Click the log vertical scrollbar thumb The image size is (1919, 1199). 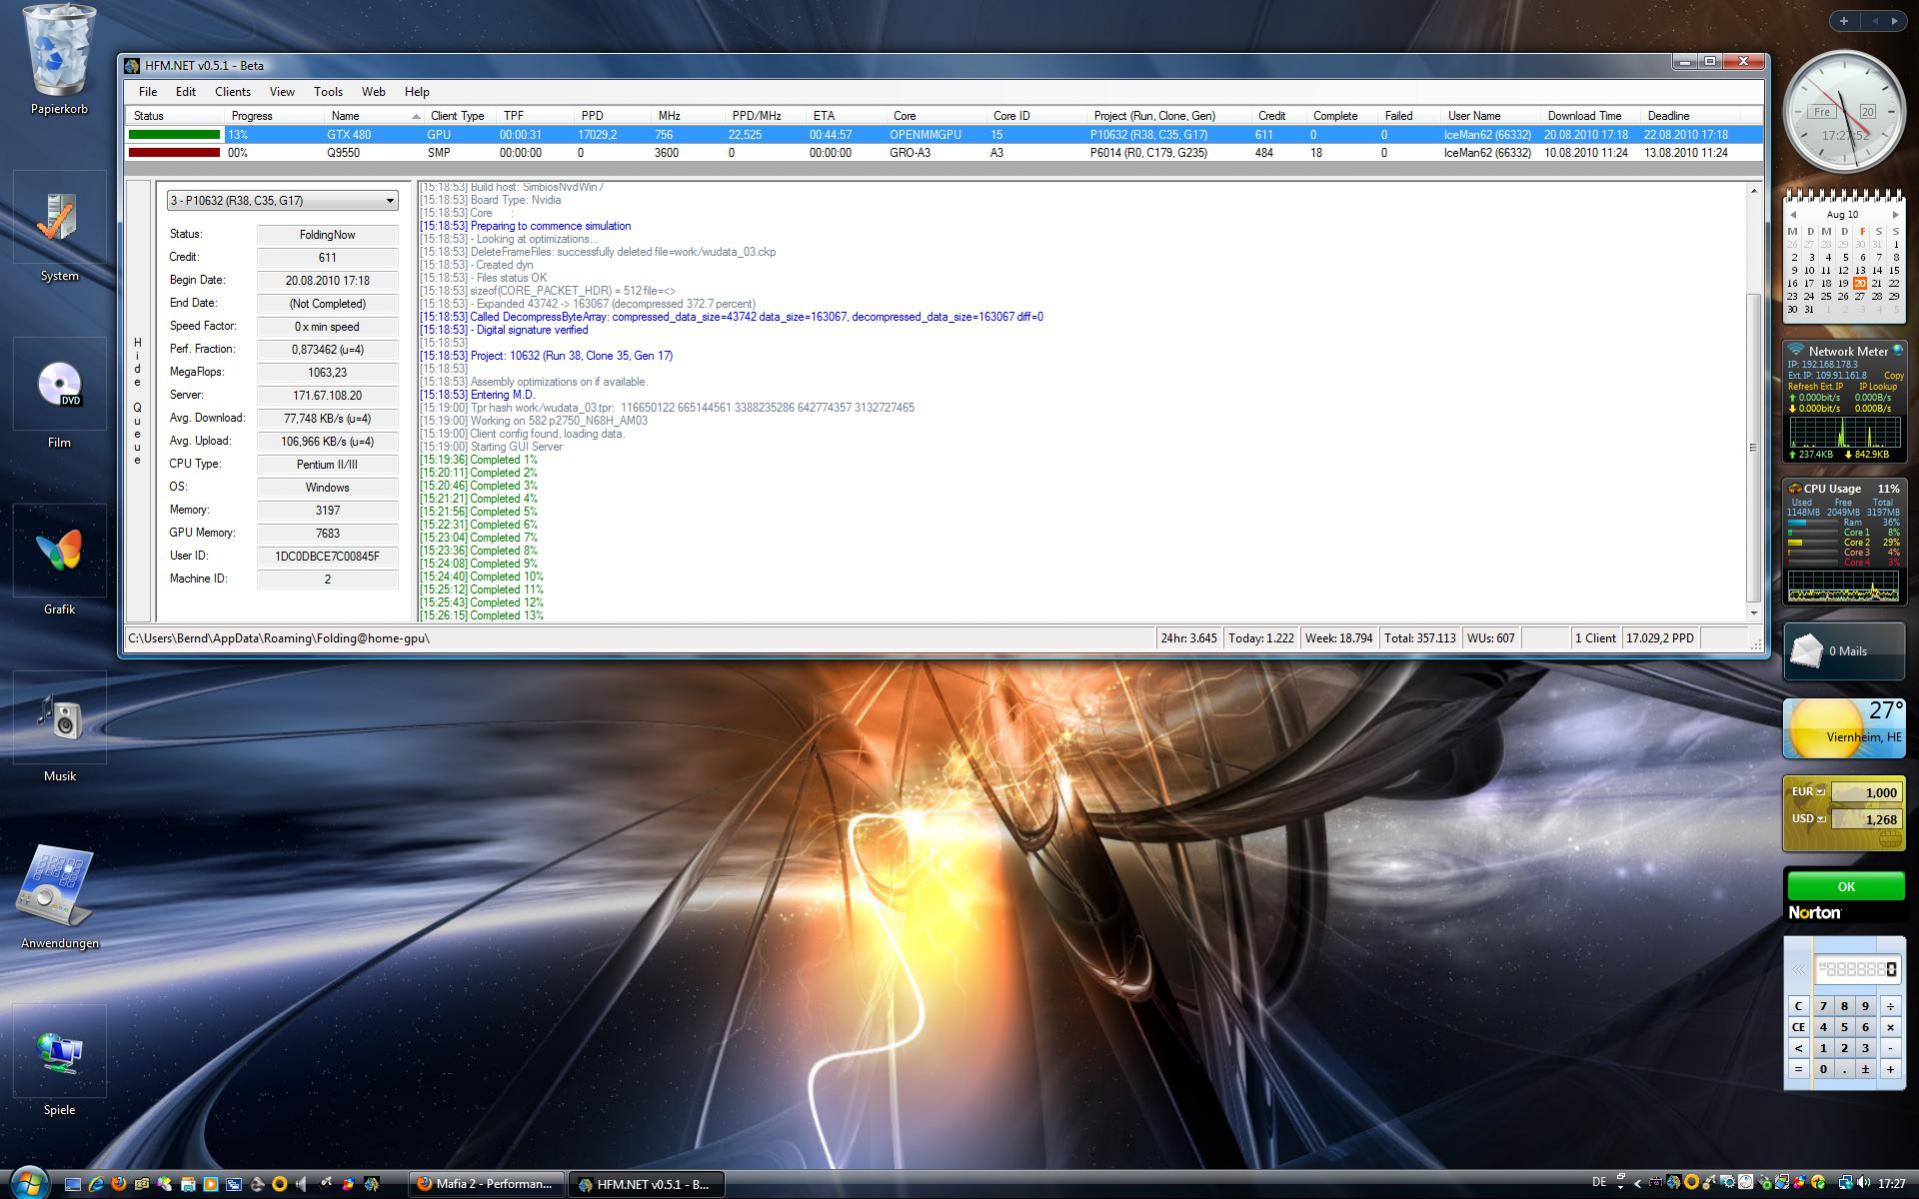pos(1753,447)
